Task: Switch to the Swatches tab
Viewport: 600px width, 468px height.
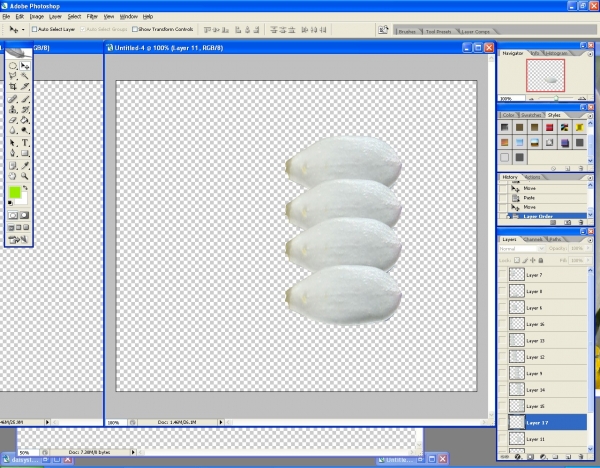Action: coord(531,115)
